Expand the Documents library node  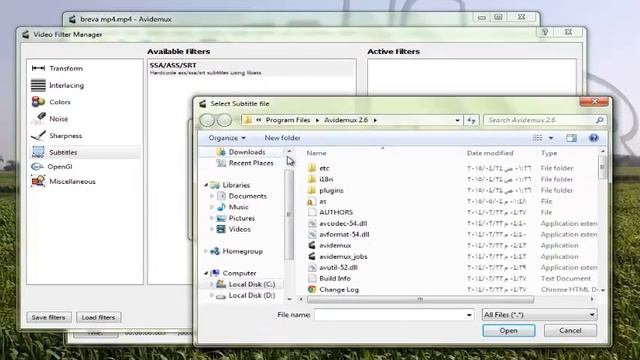click(212, 196)
